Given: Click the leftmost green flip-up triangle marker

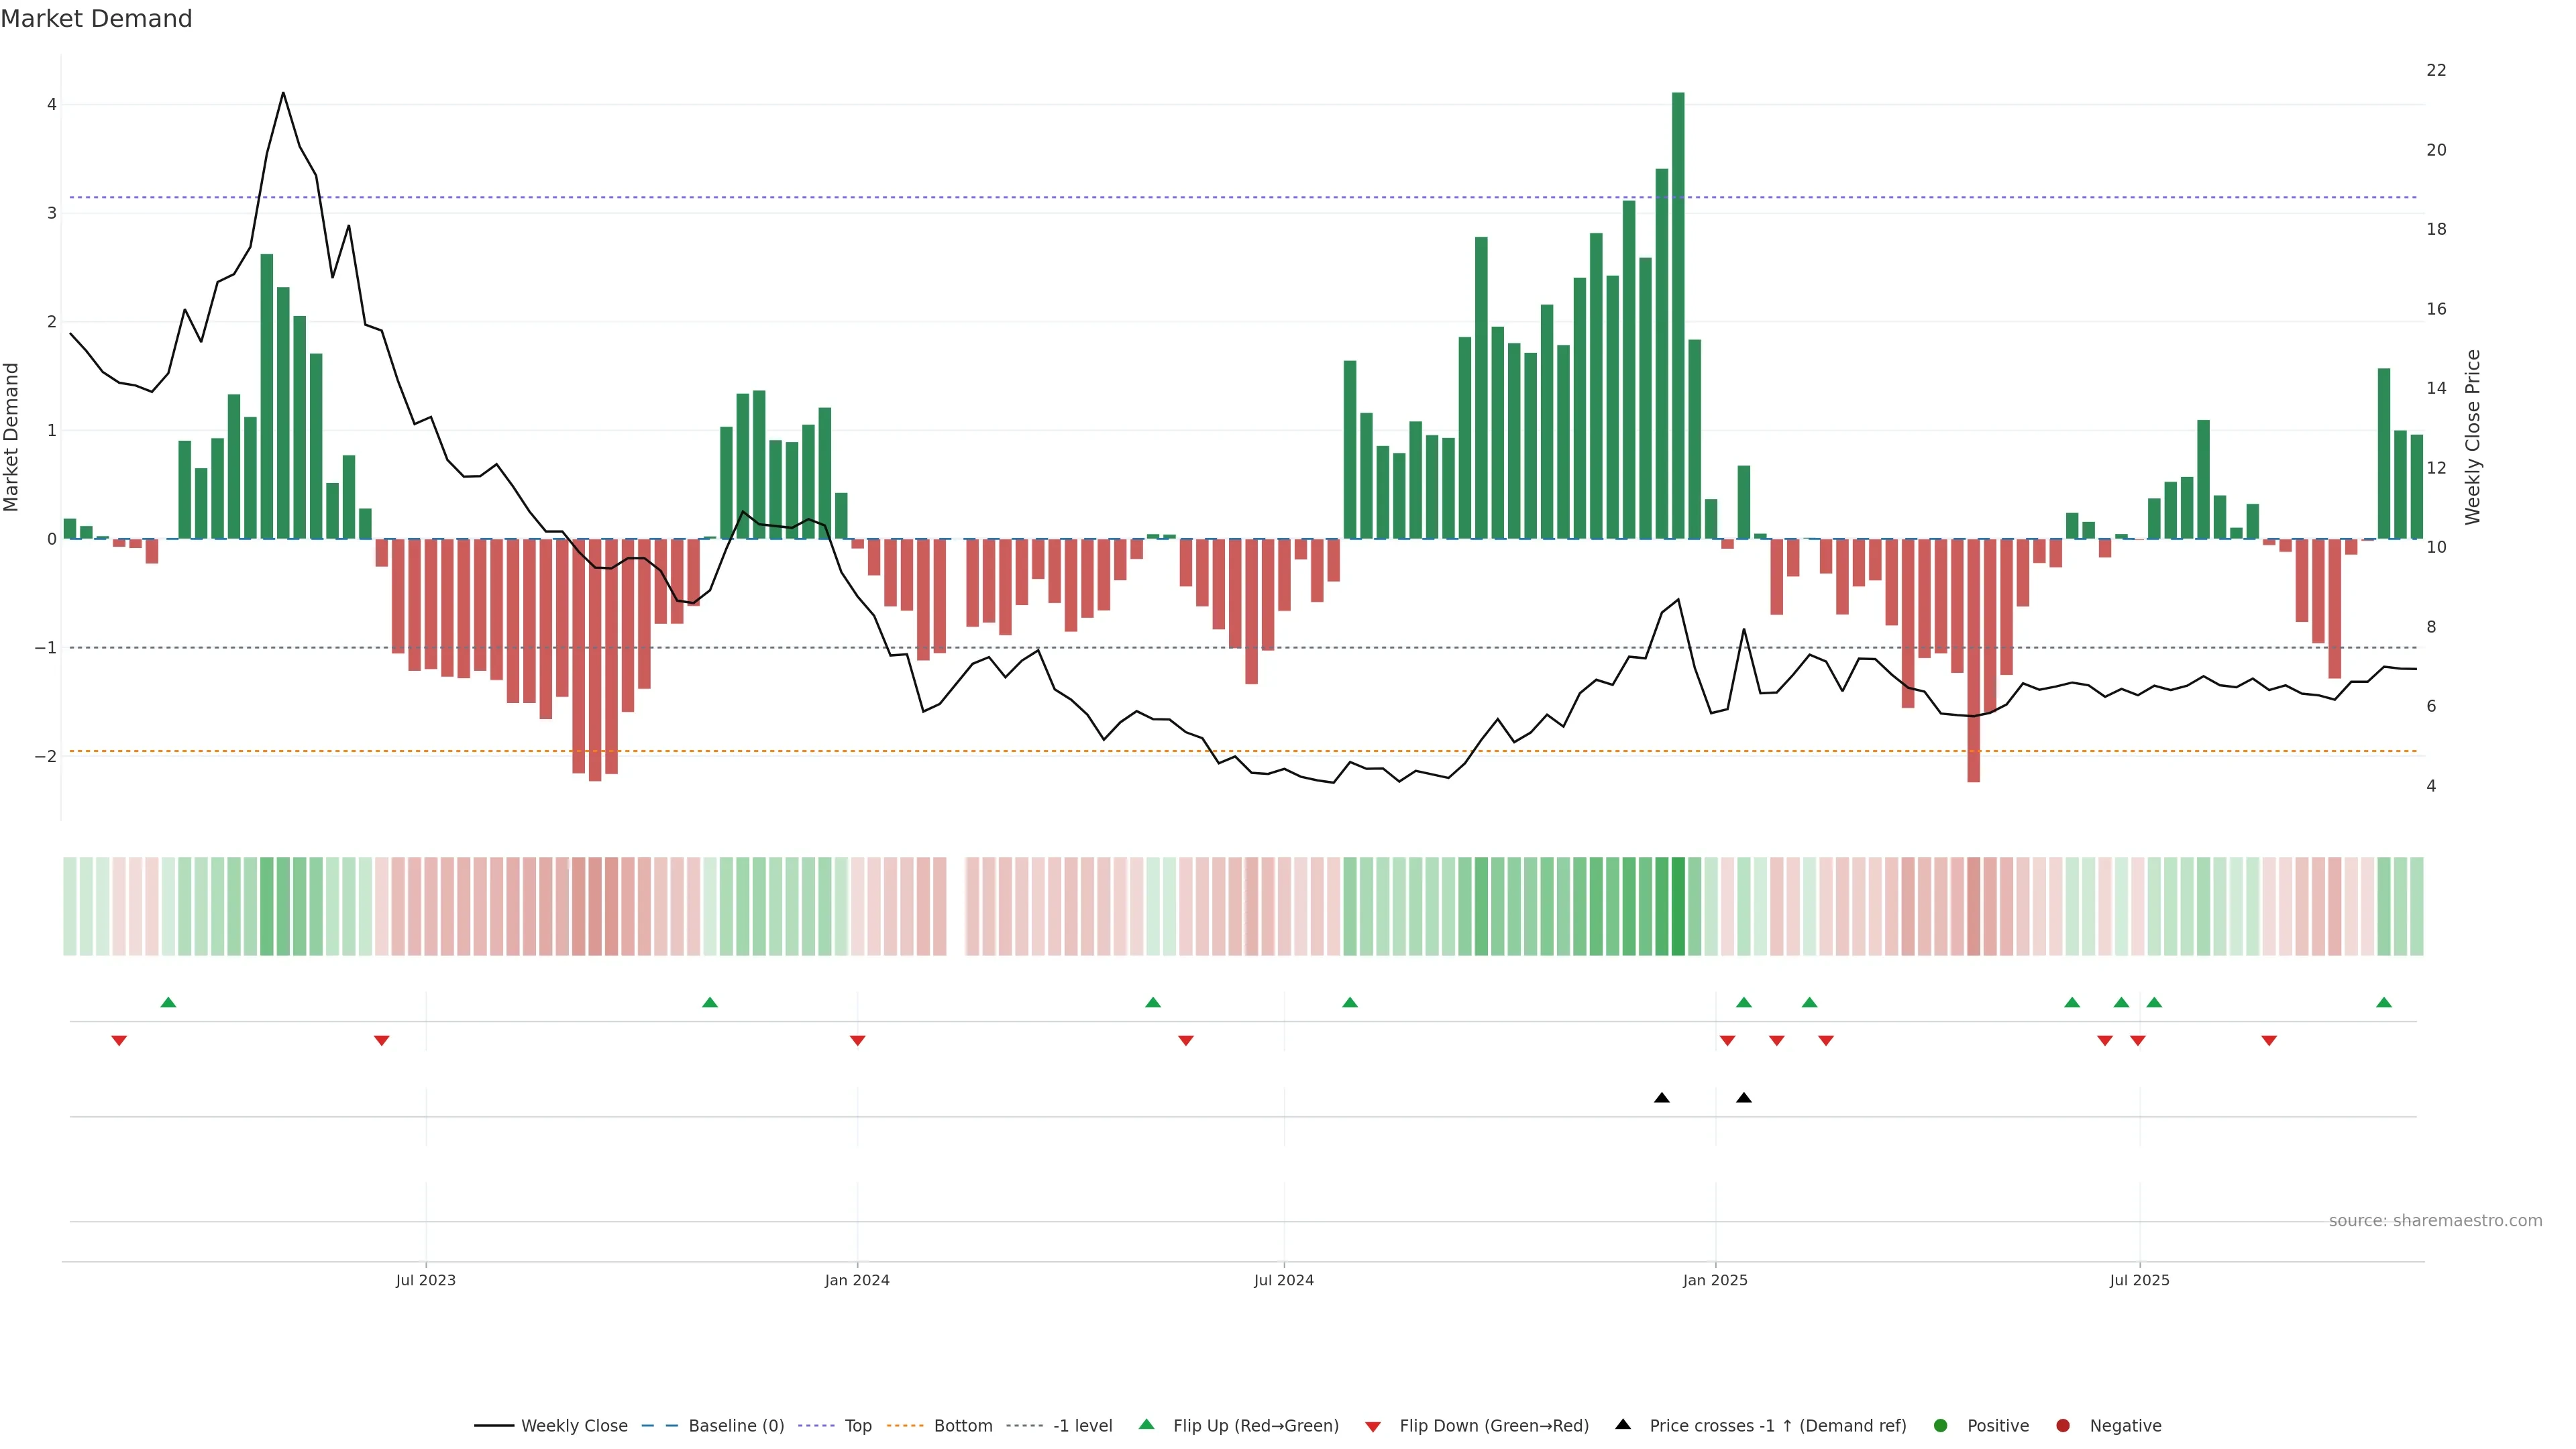Looking at the screenshot, I should (x=168, y=1002).
